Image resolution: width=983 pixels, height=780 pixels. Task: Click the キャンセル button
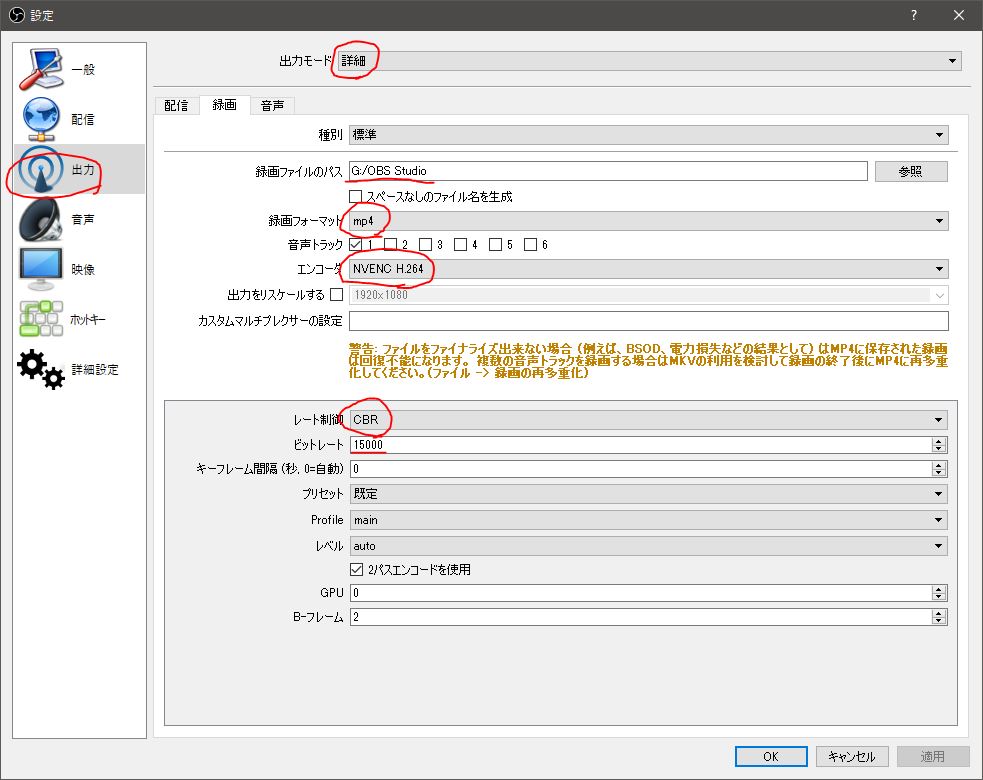click(x=852, y=756)
